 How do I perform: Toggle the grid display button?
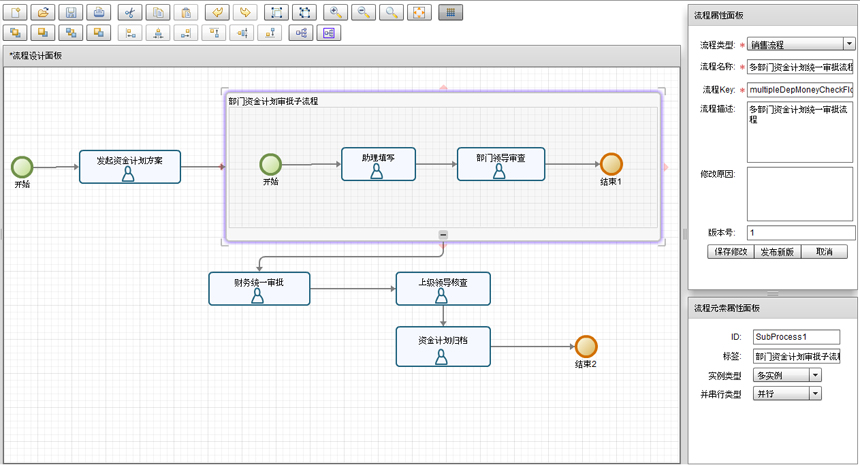[x=450, y=13]
